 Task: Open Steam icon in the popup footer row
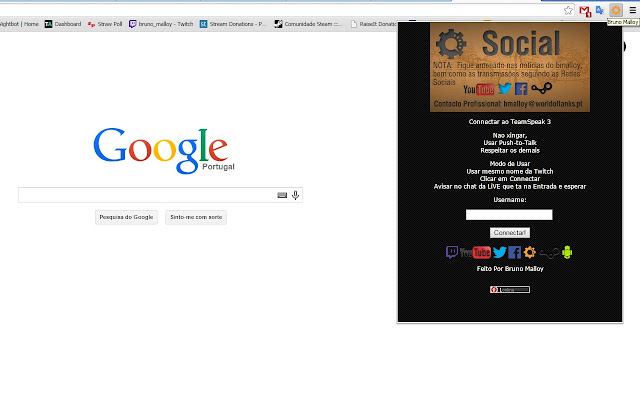pos(549,253)
